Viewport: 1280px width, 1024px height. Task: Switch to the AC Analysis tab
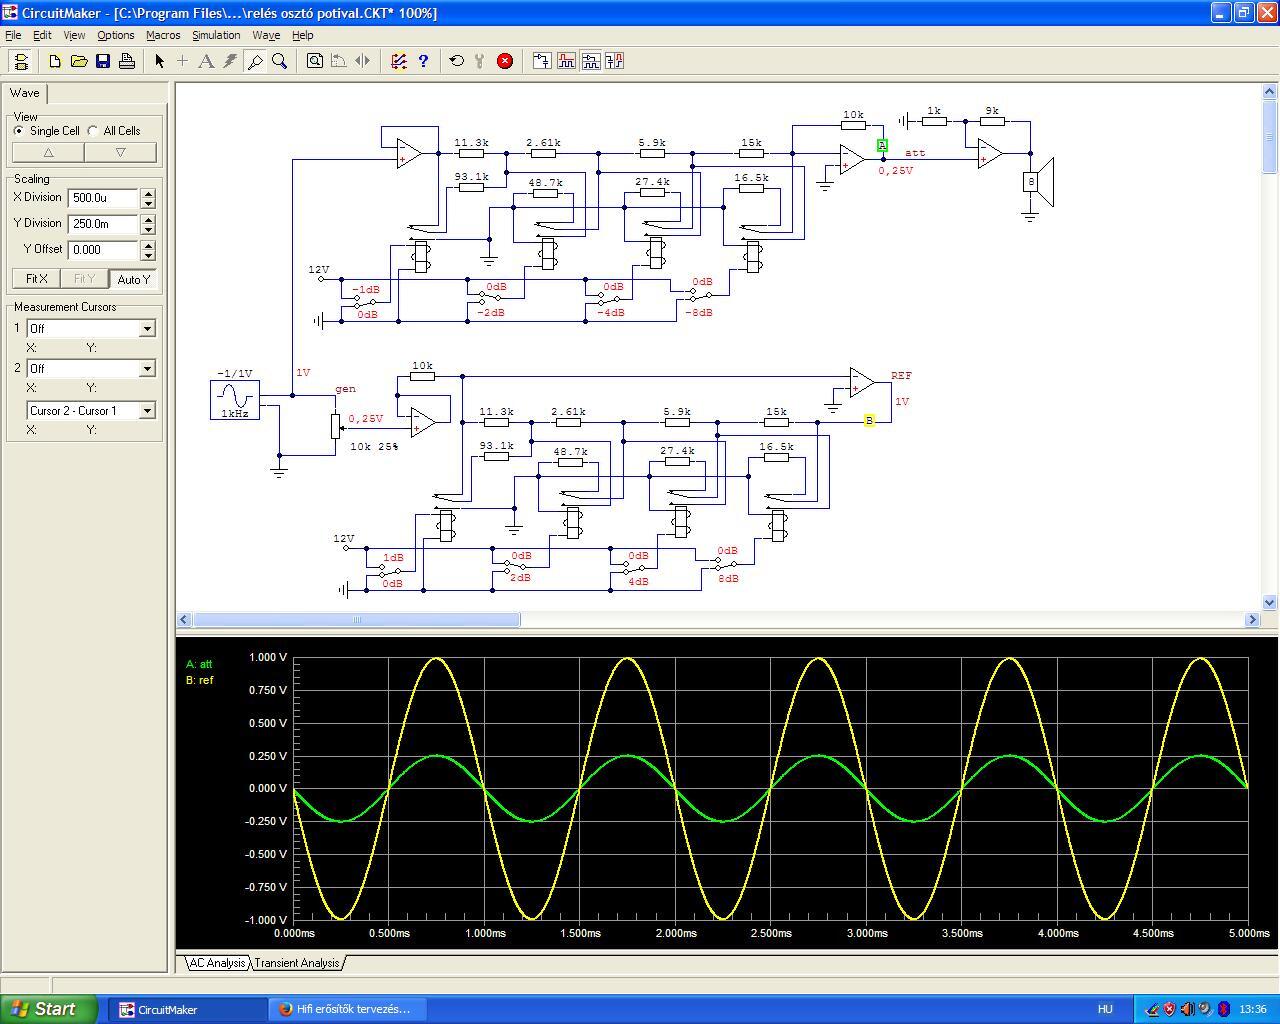click(217, 963)
